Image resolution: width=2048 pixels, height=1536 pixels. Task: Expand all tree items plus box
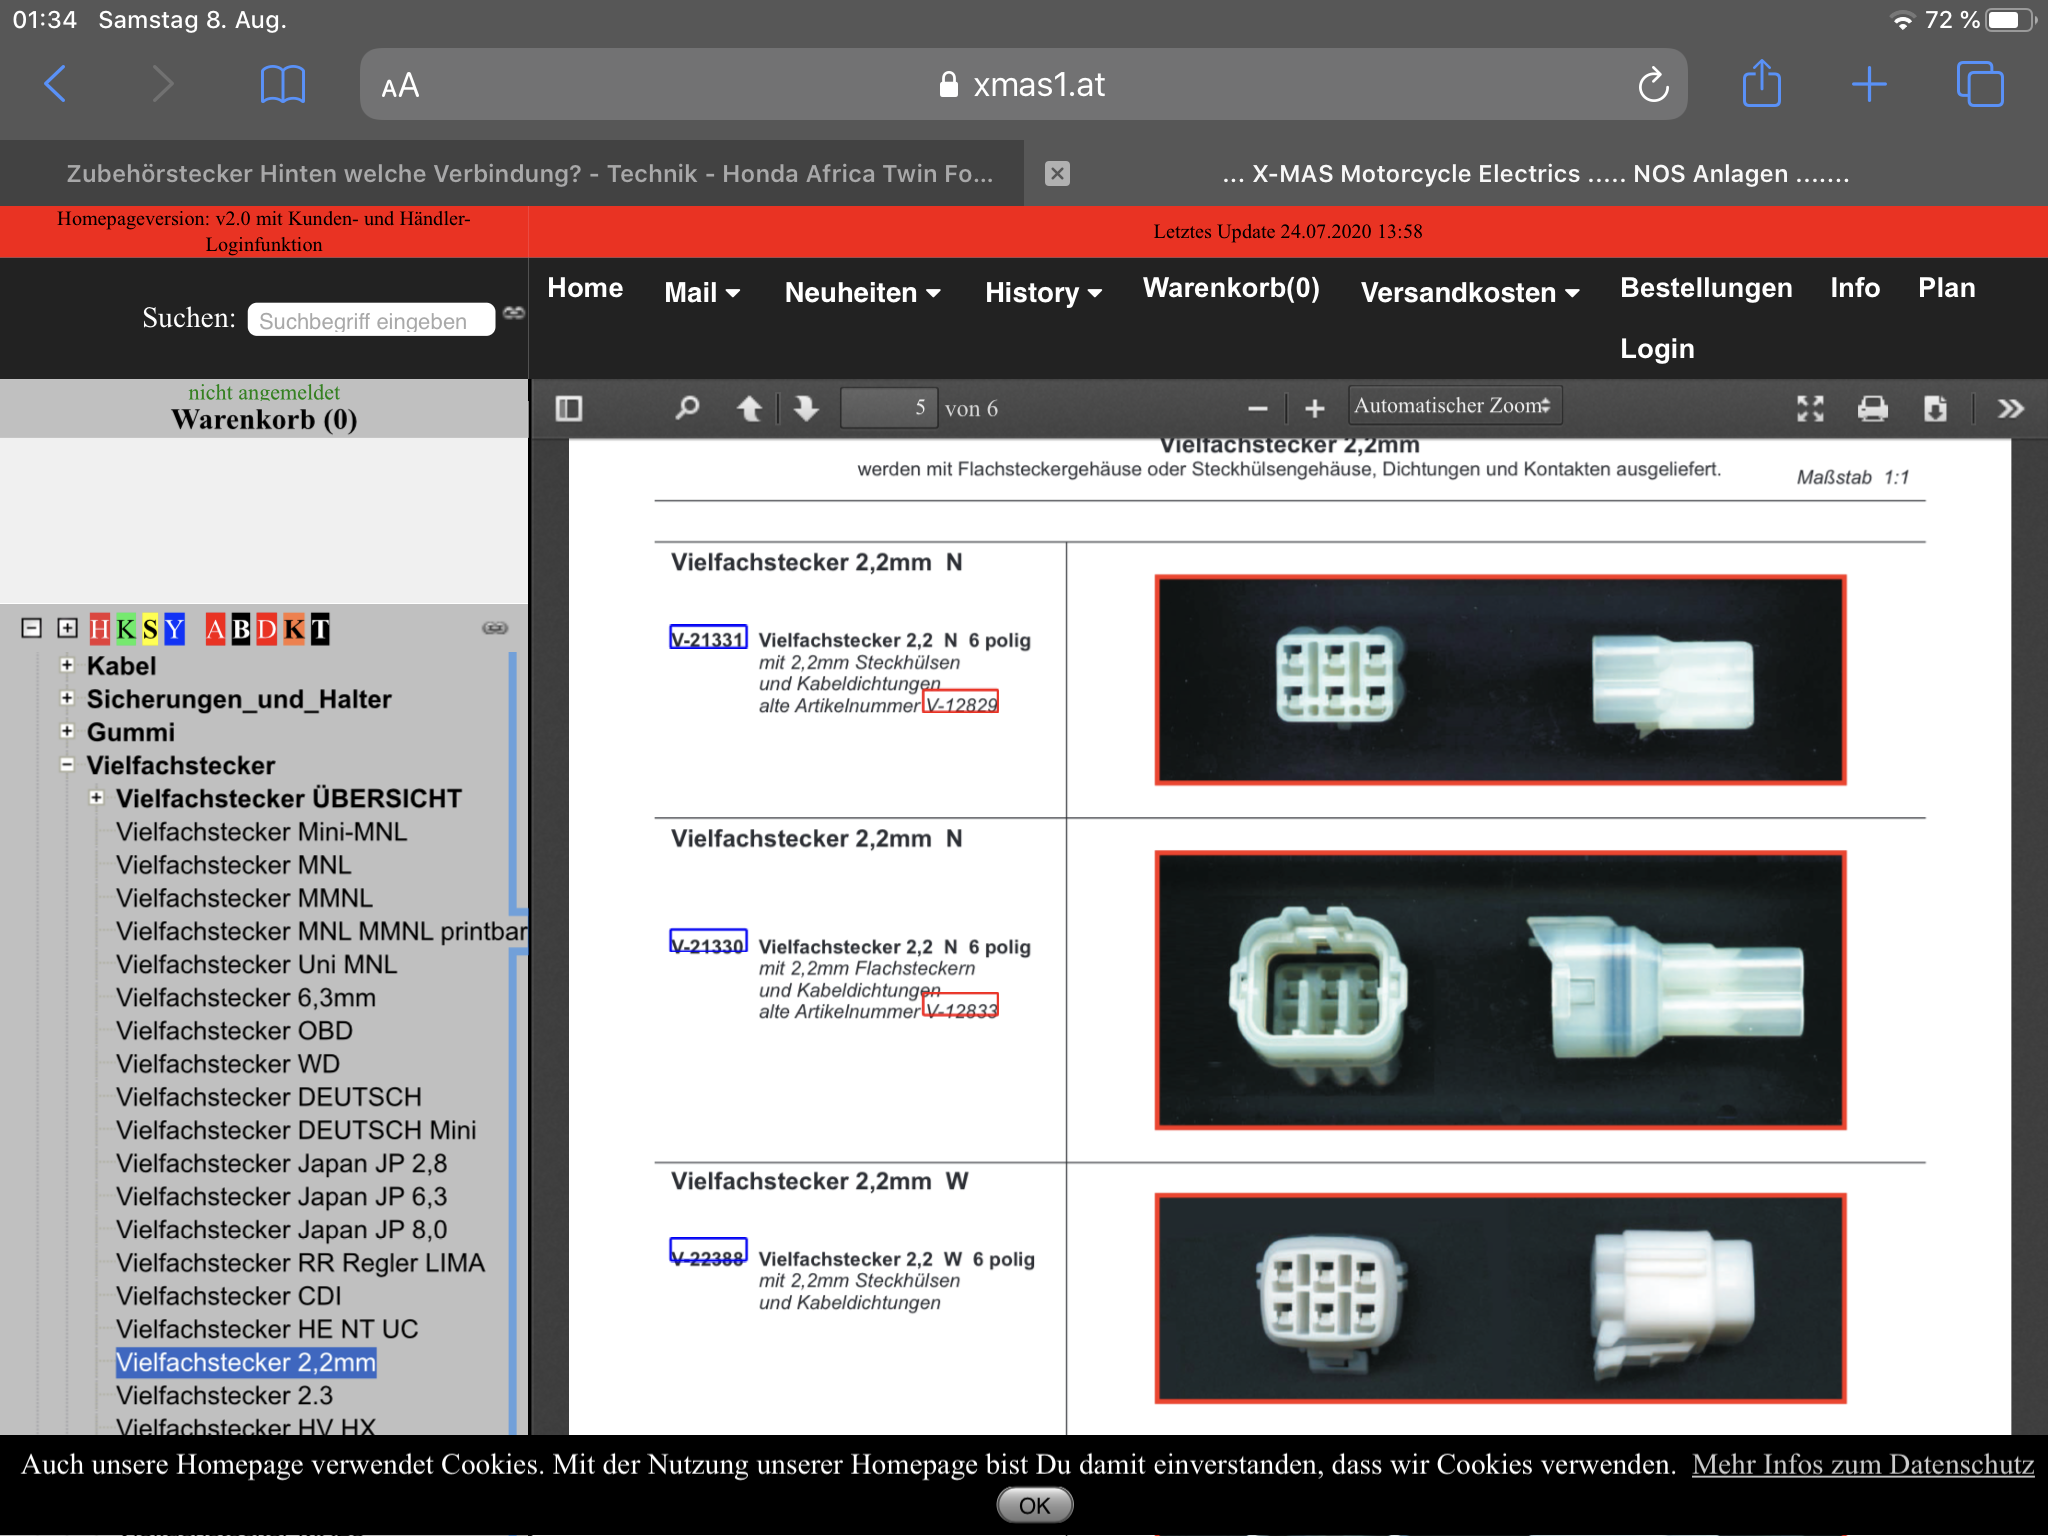pos(67,628)
